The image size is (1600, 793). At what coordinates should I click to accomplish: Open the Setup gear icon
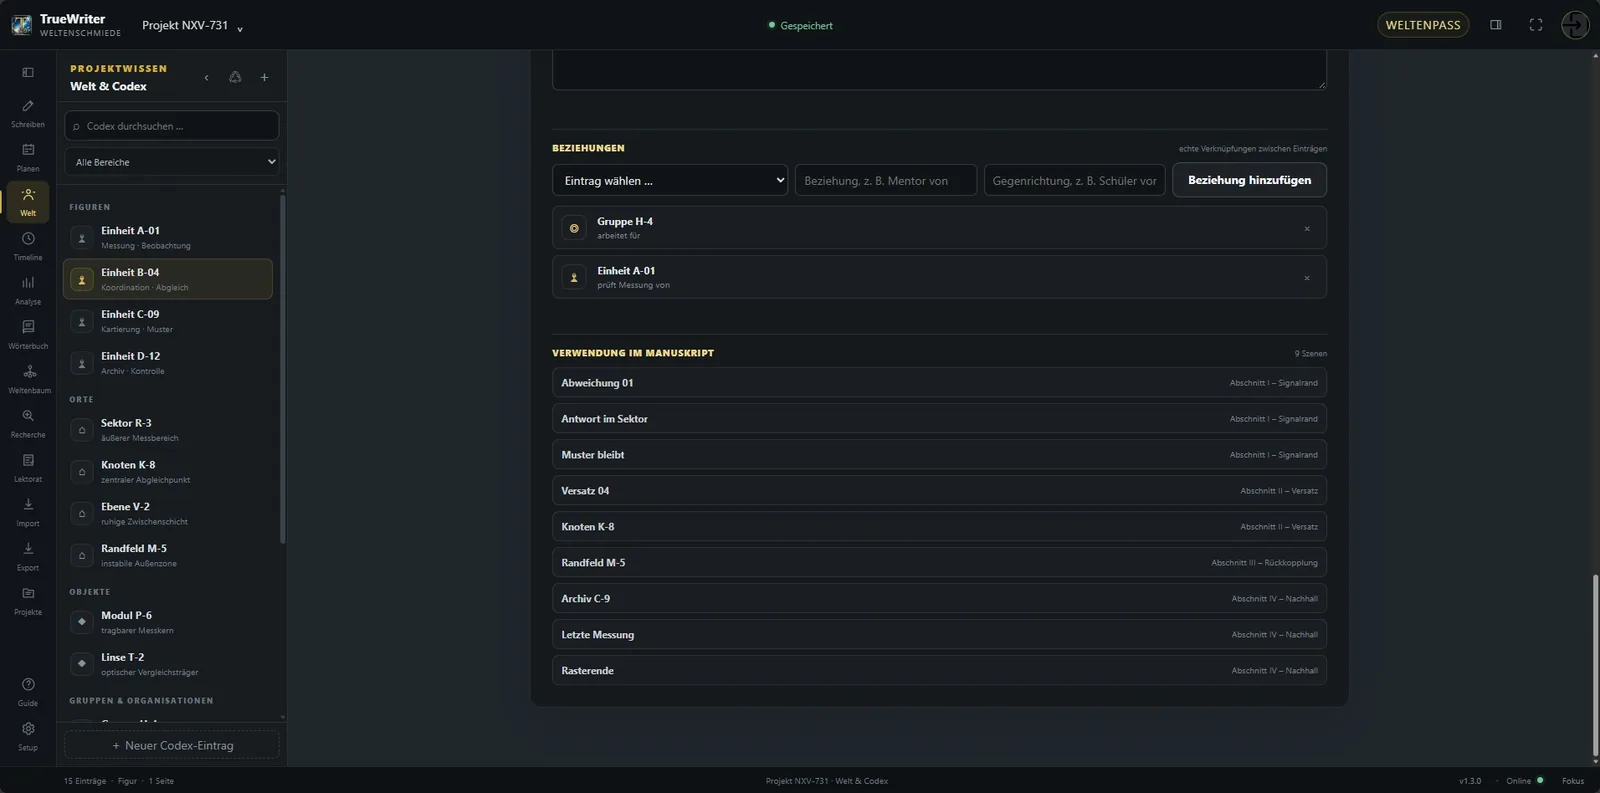[x=28, y=736]
